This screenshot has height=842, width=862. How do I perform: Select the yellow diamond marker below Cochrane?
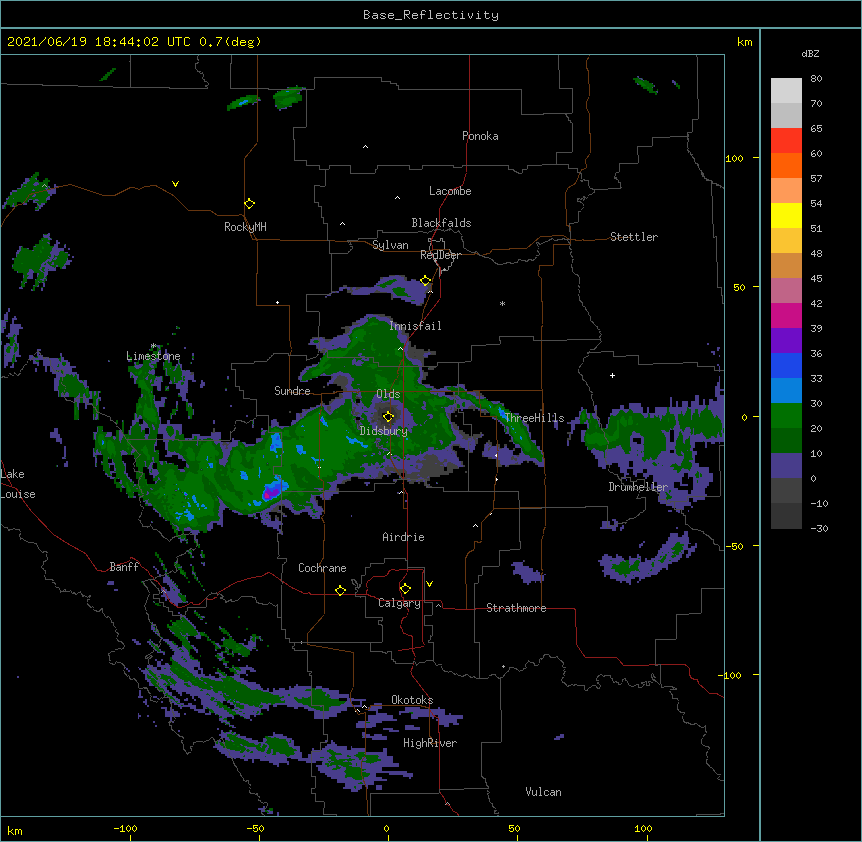(x=340, y=590)
